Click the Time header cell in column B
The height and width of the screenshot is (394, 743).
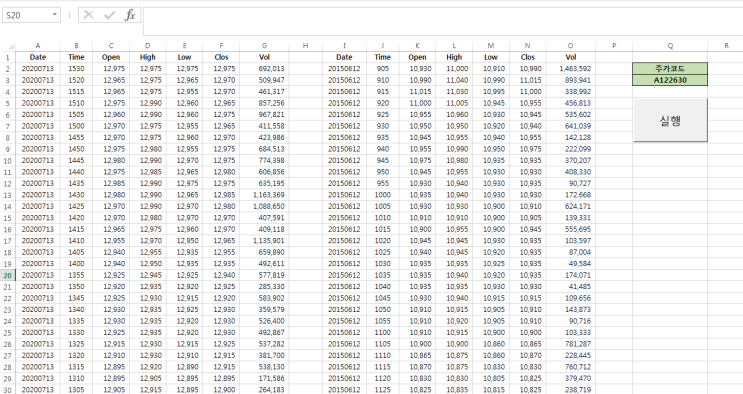pos(76,57)
